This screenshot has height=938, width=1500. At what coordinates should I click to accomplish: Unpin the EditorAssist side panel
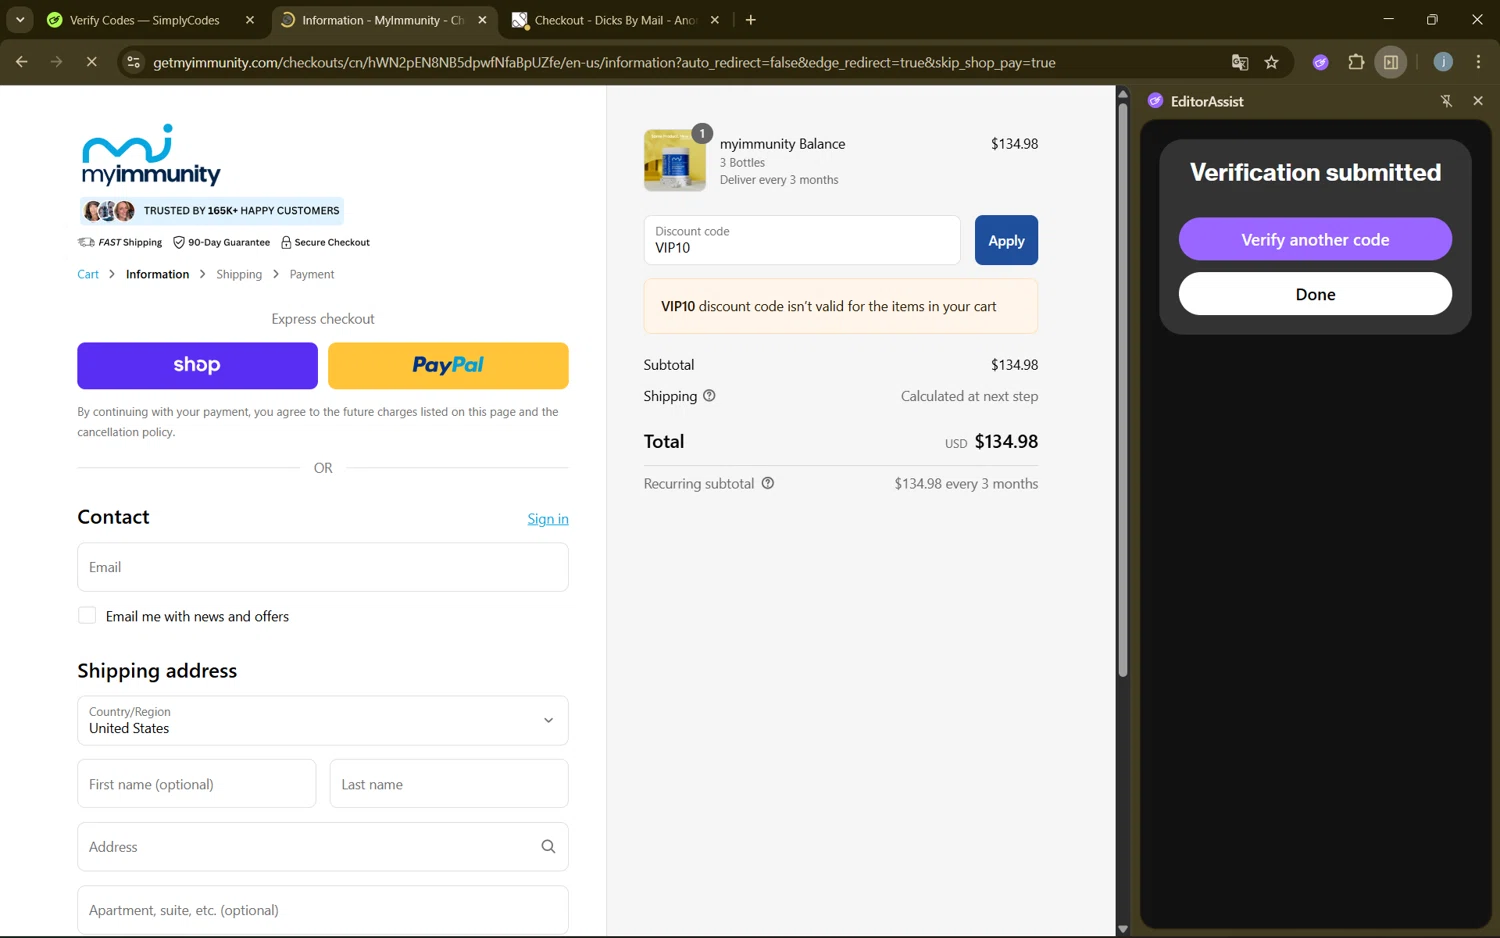tap(1446, 101)
